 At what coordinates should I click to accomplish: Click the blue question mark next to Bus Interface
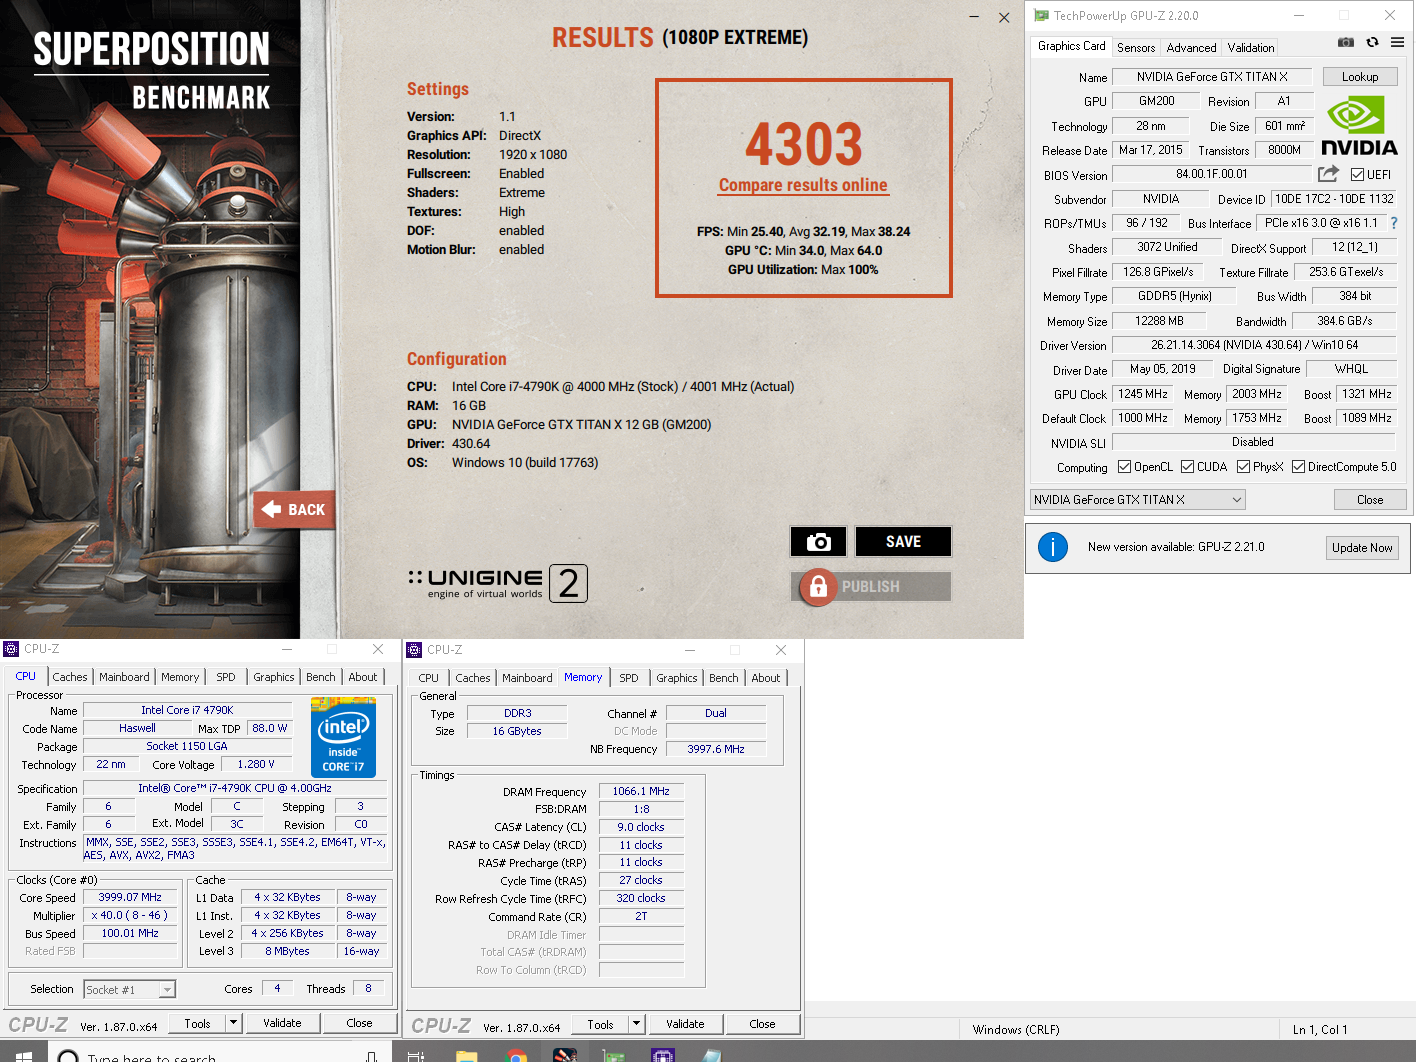click(x=1394, y=223)
